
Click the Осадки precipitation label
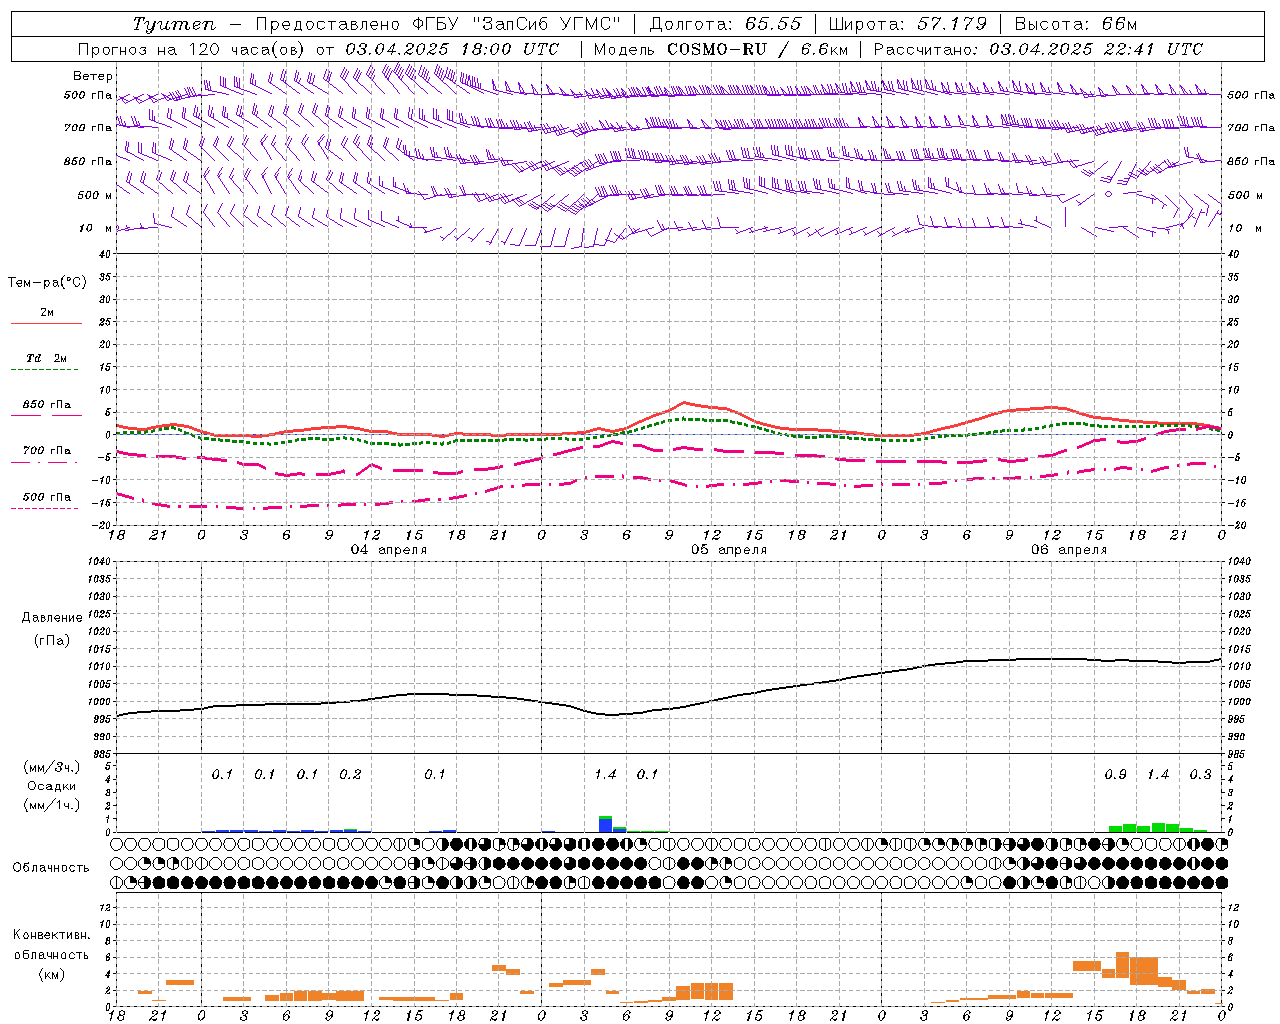click(51, 786)
